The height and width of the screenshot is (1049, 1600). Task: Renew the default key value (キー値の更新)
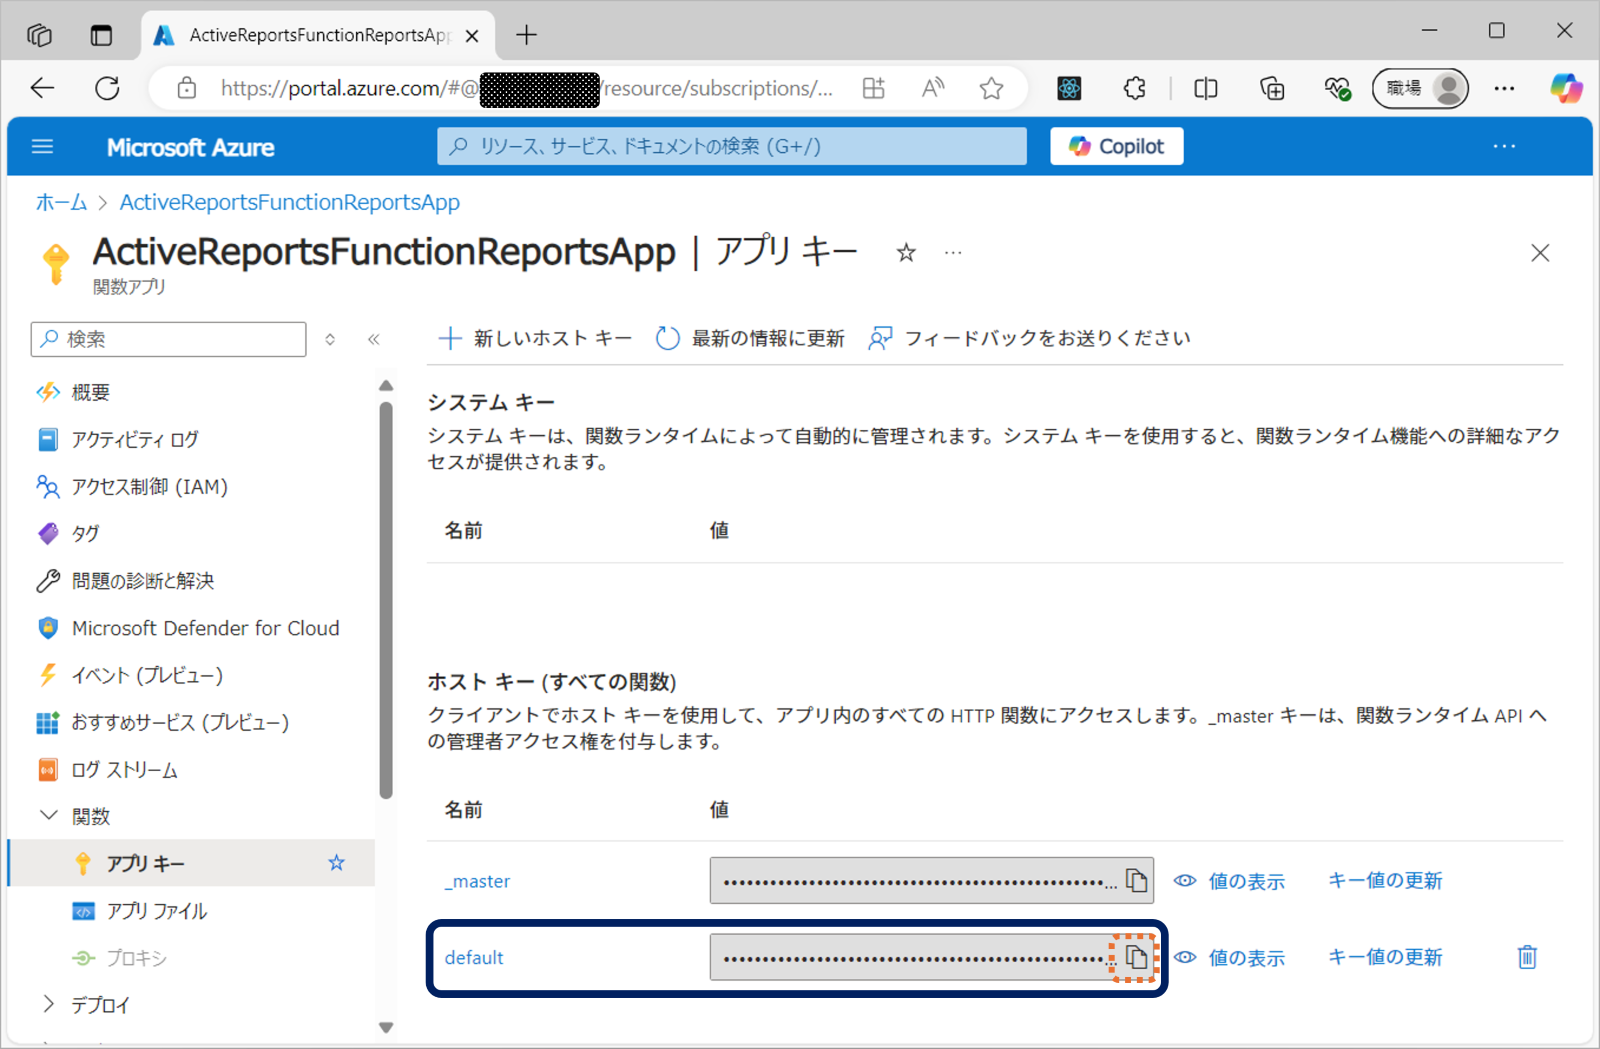(1385, 957)
